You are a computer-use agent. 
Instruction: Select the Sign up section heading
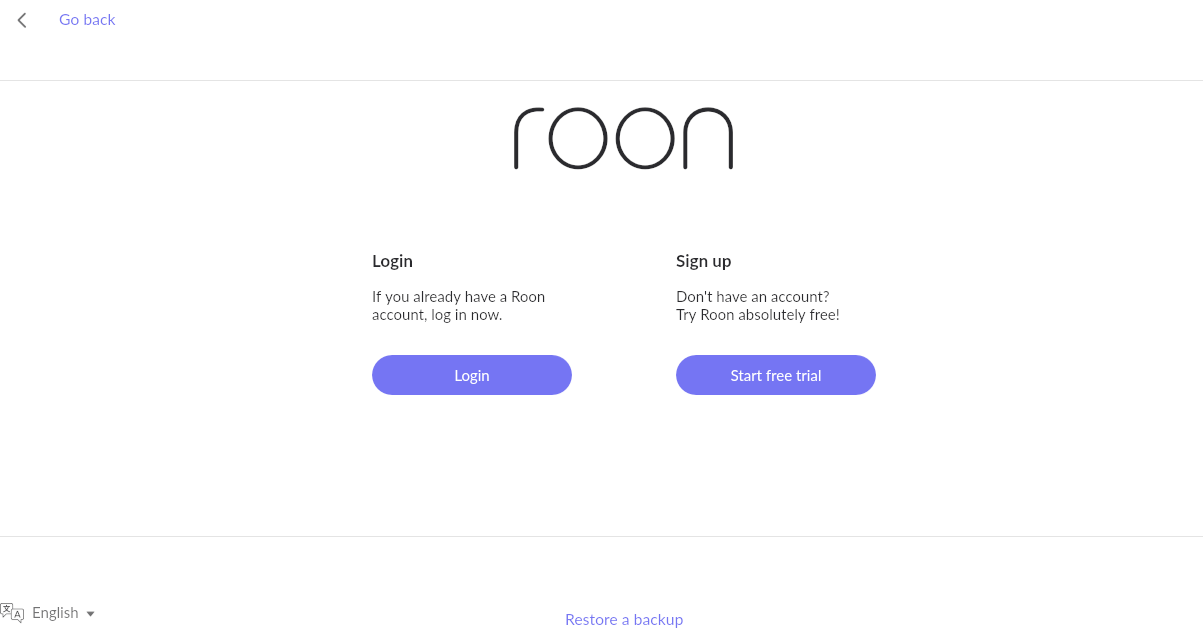[x=703, y=261]
